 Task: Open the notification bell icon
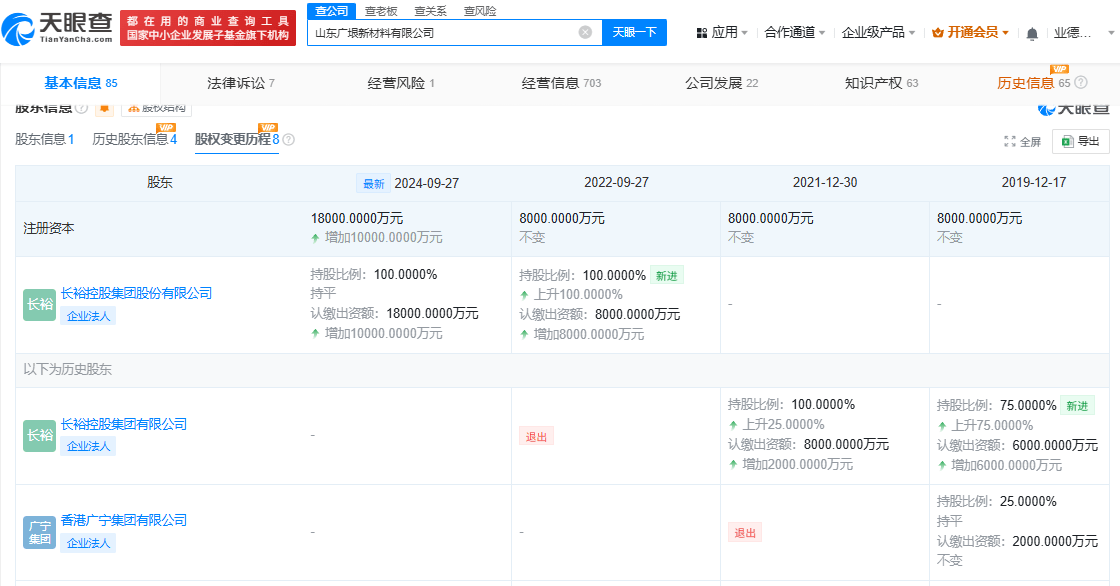(x=1034, y=32)
